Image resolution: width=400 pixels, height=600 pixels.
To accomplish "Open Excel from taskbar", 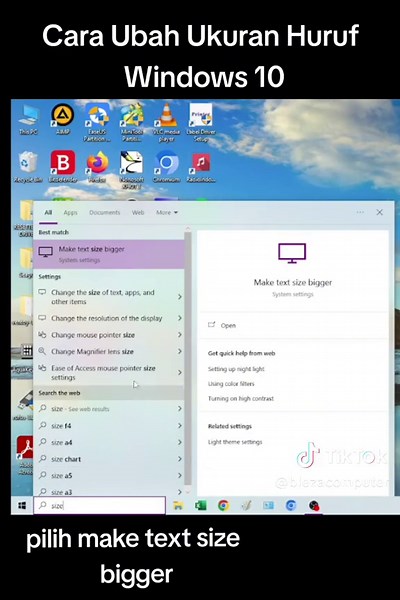I will (x=201, y=505).
